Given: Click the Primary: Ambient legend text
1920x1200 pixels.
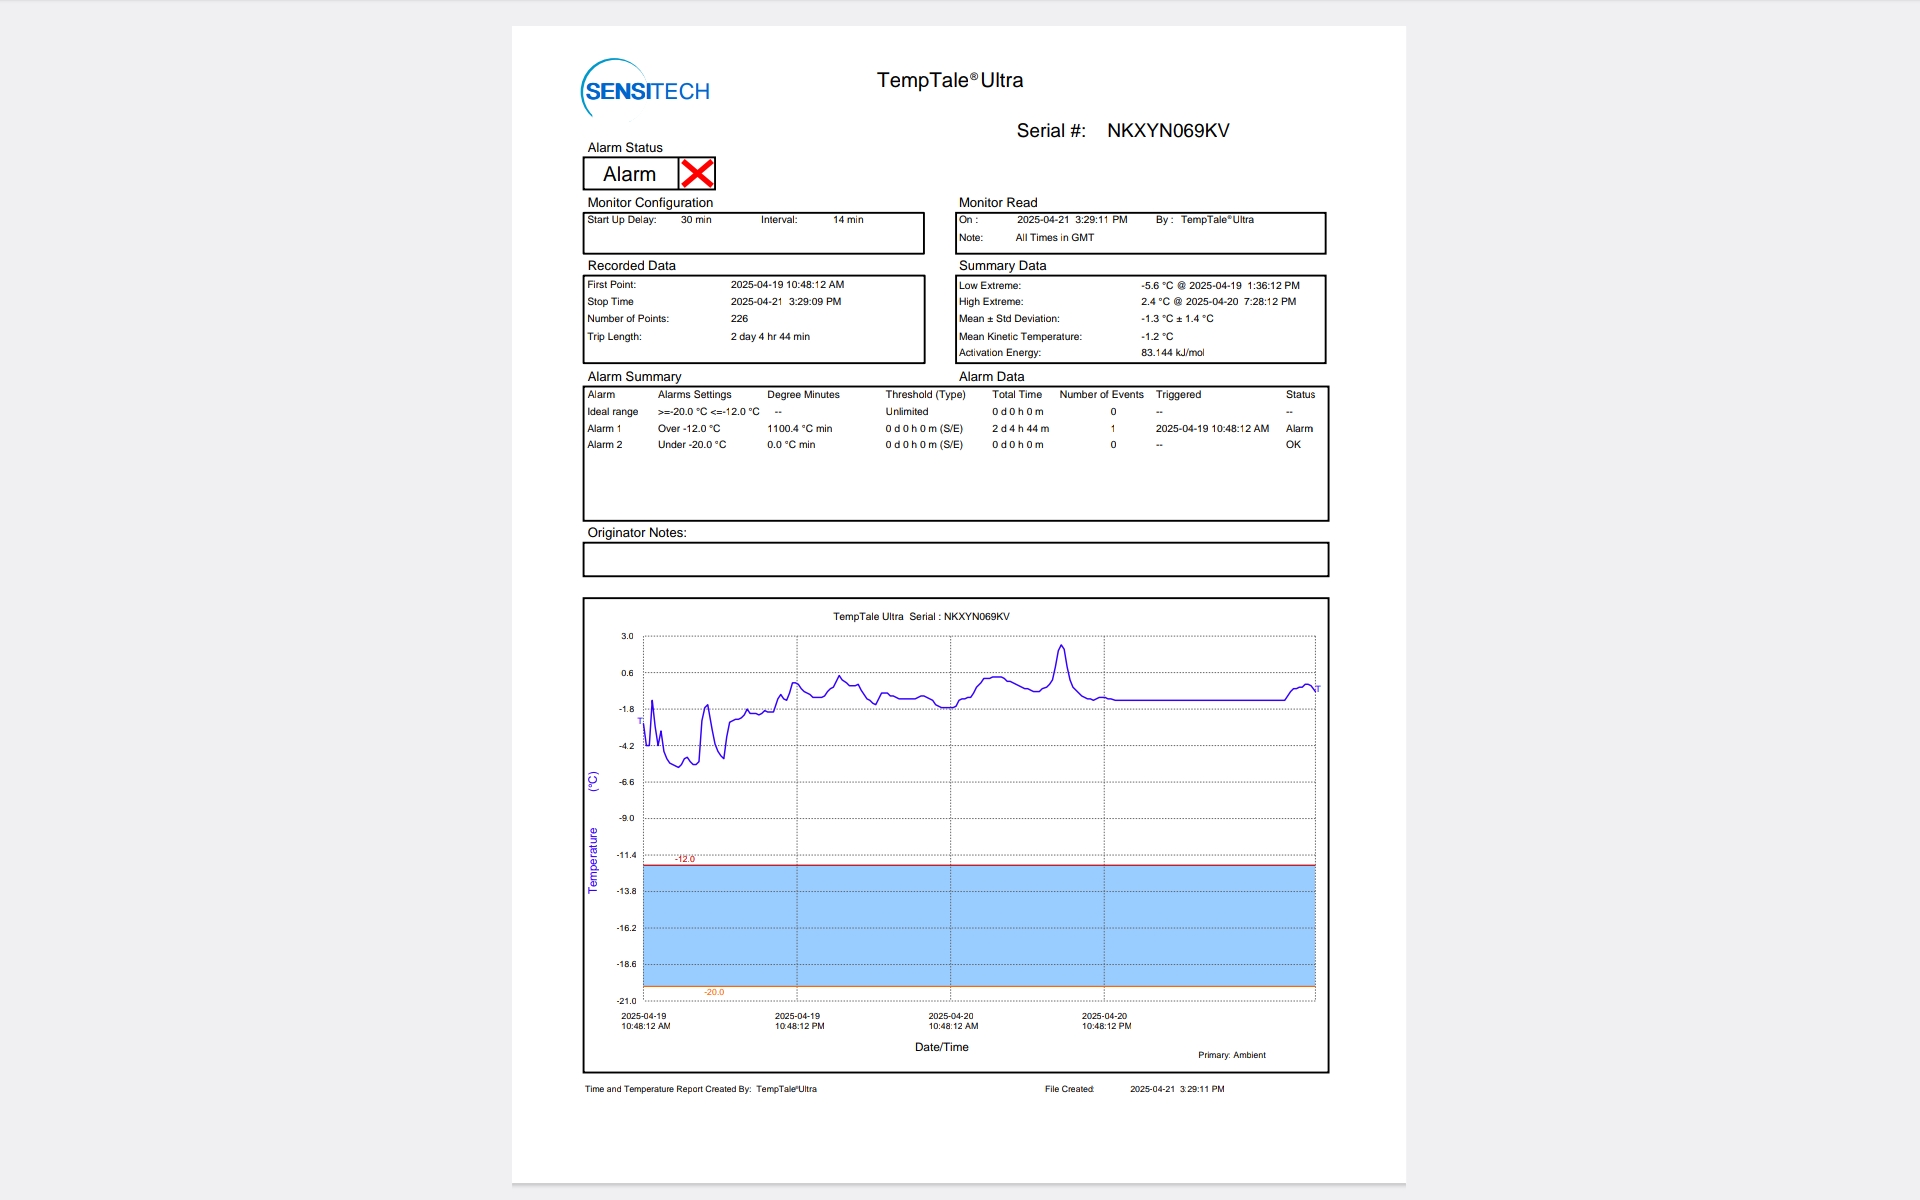Looking at the screenshot, I should 1232,1055.
